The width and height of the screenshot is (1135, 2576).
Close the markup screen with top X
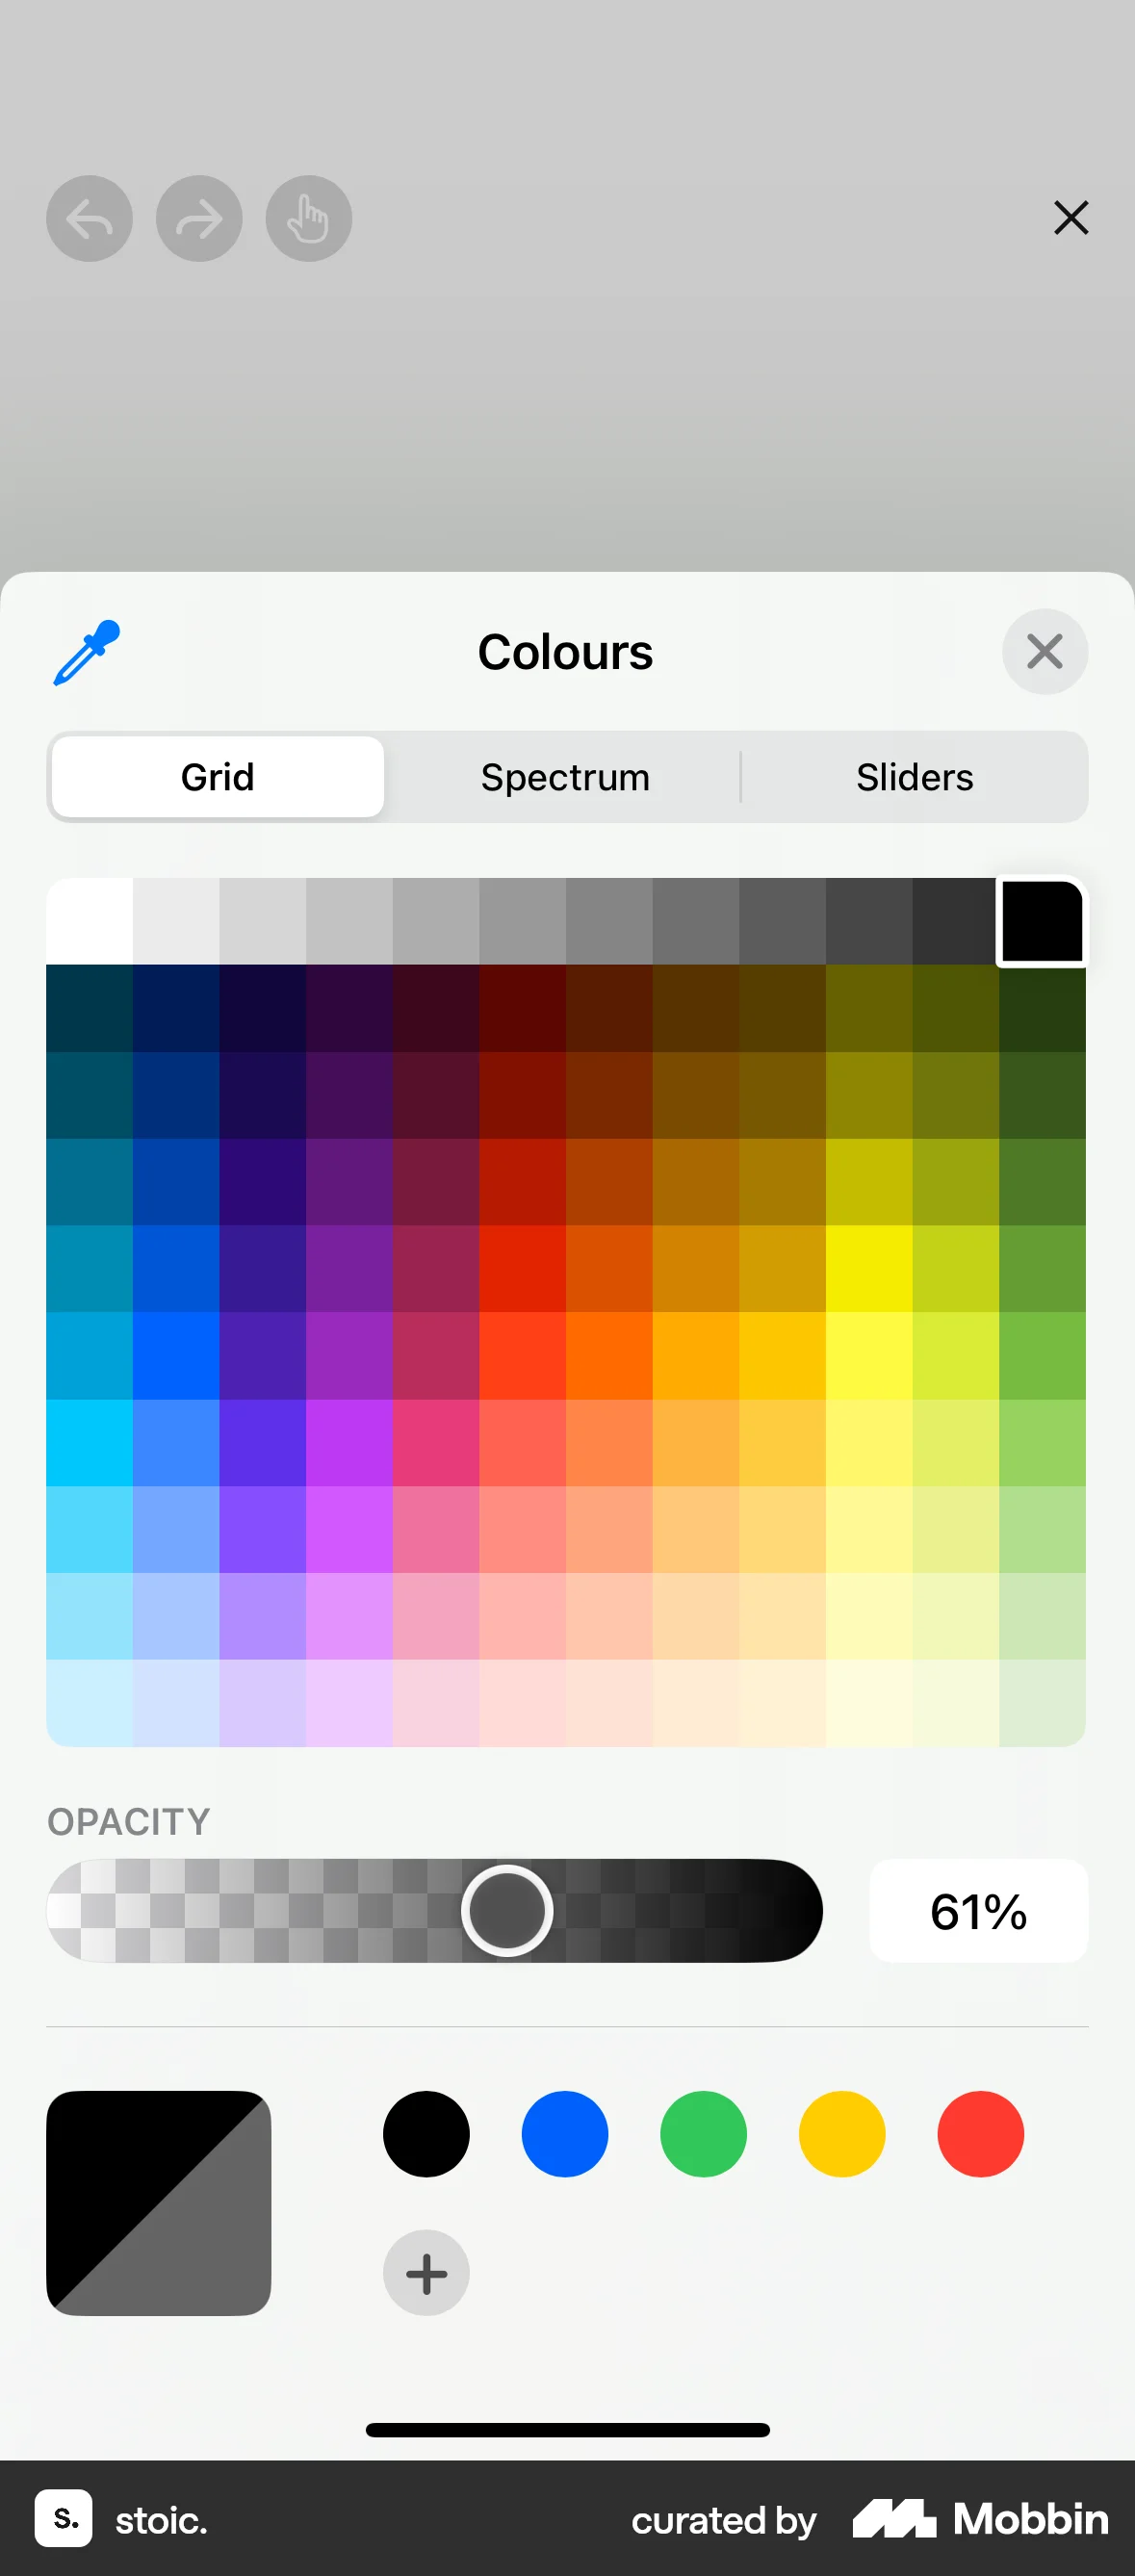point(1071,217)
